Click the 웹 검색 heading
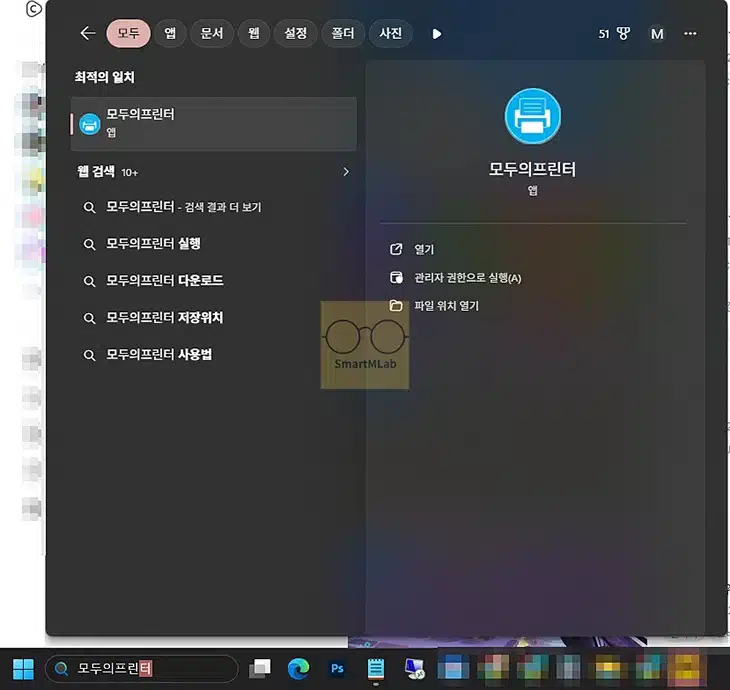Image resolution: width=730 pixels, height=690 pixels. [96, 171]
